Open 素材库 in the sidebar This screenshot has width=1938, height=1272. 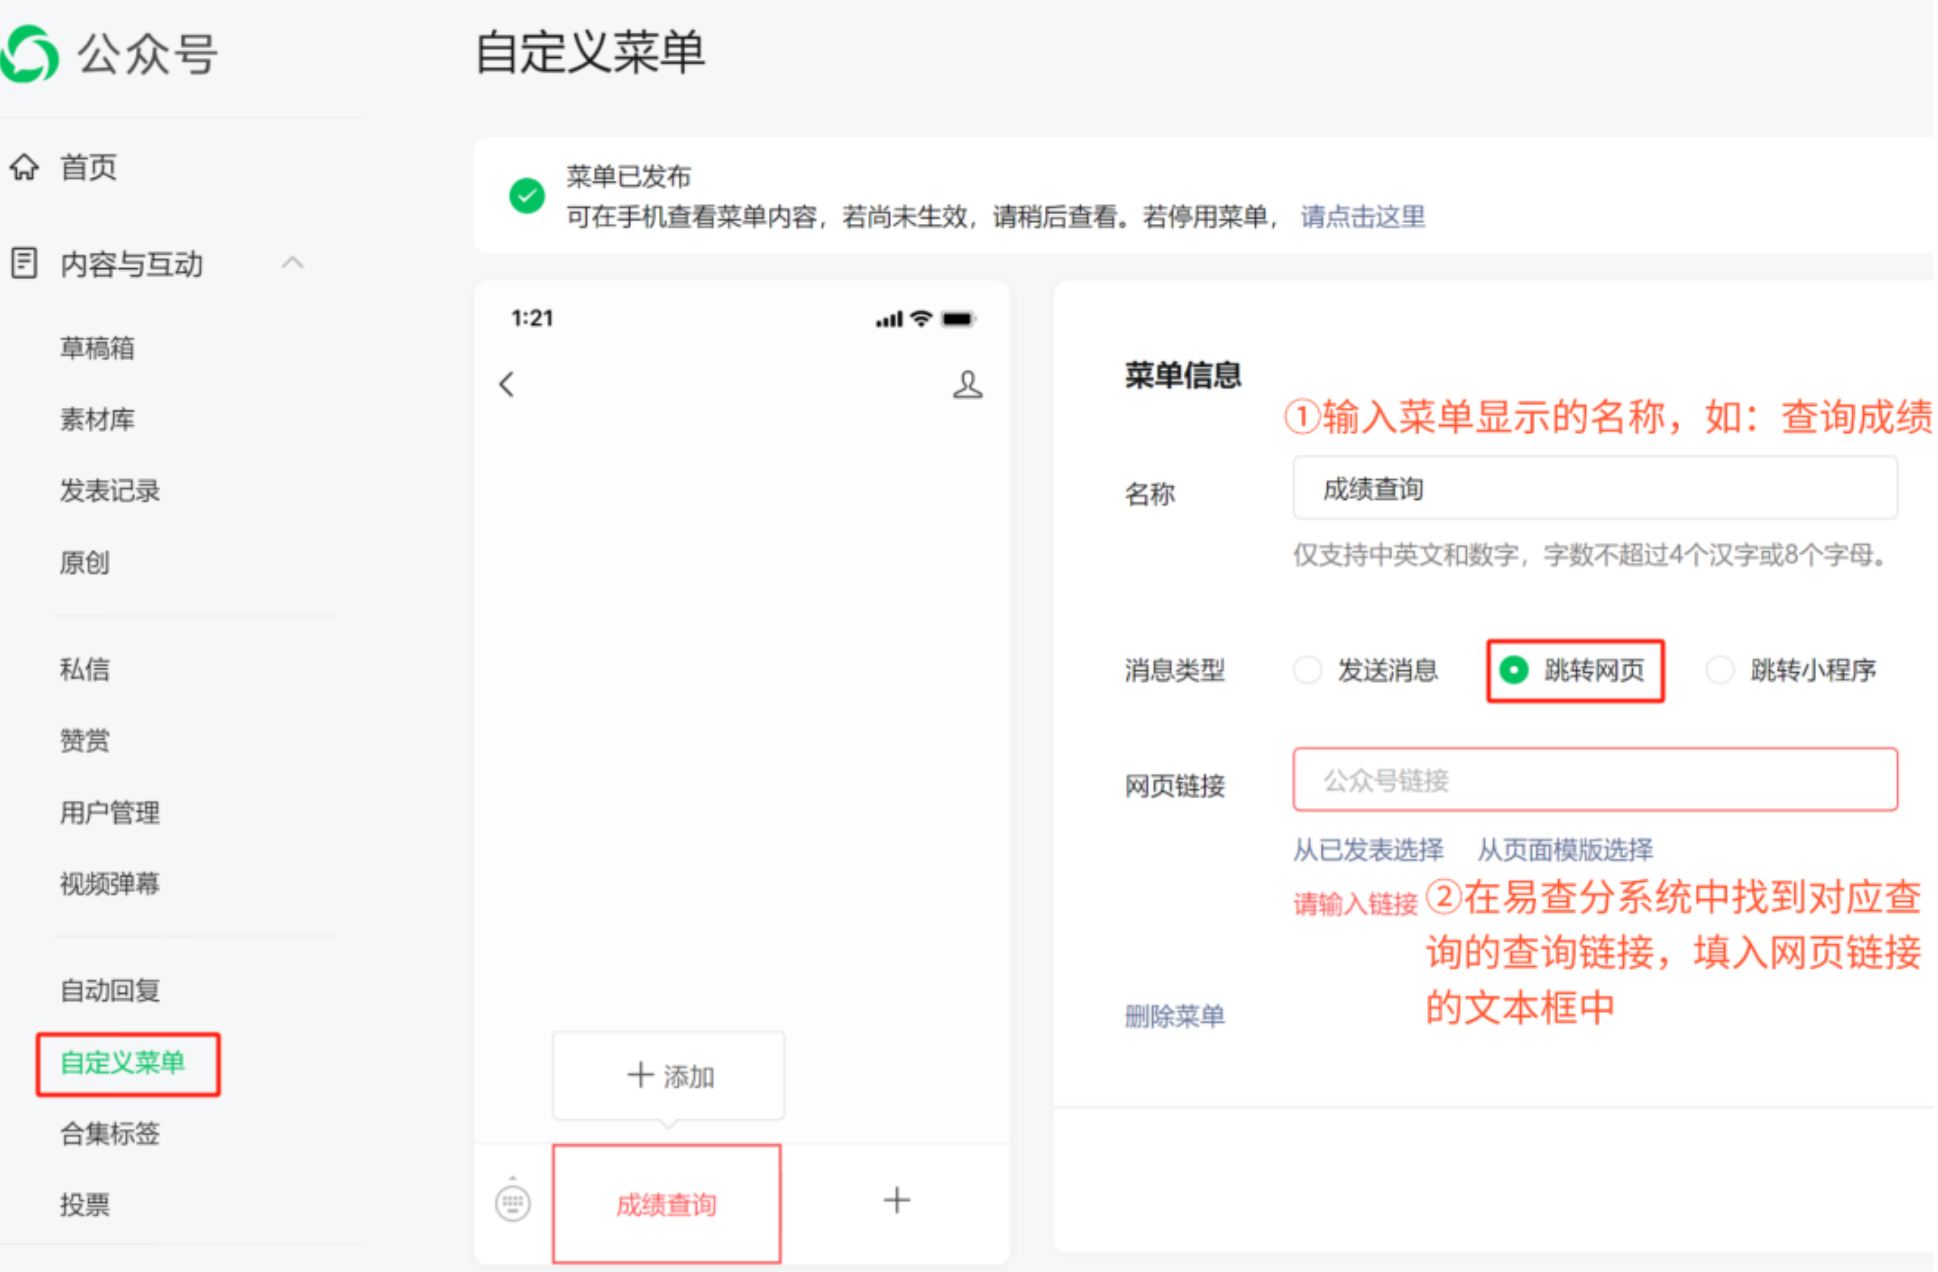97,419
